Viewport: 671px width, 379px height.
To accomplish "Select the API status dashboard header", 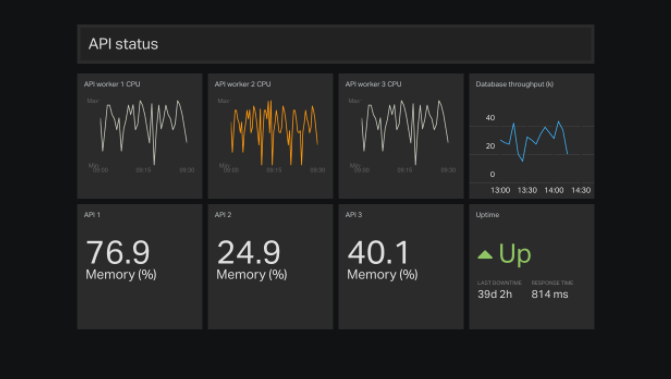I will [336, 44].
